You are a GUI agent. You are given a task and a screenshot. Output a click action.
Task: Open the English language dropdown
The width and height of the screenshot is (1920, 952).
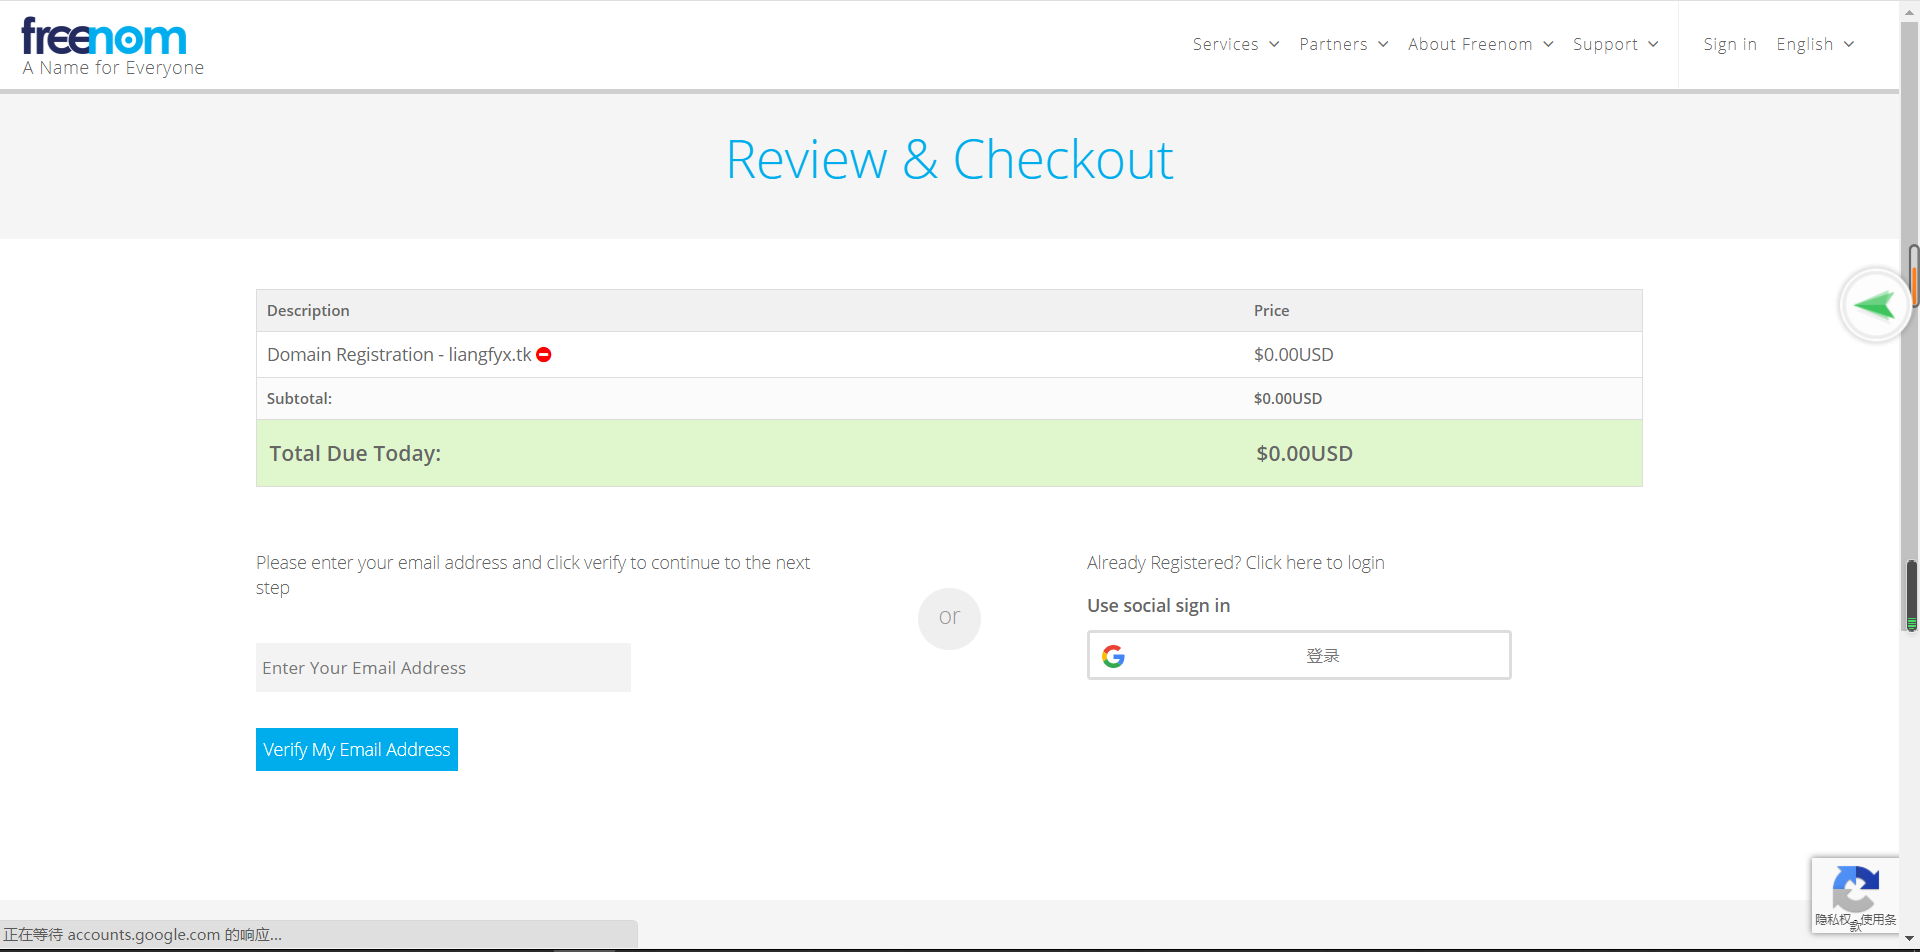(1814, 44)
